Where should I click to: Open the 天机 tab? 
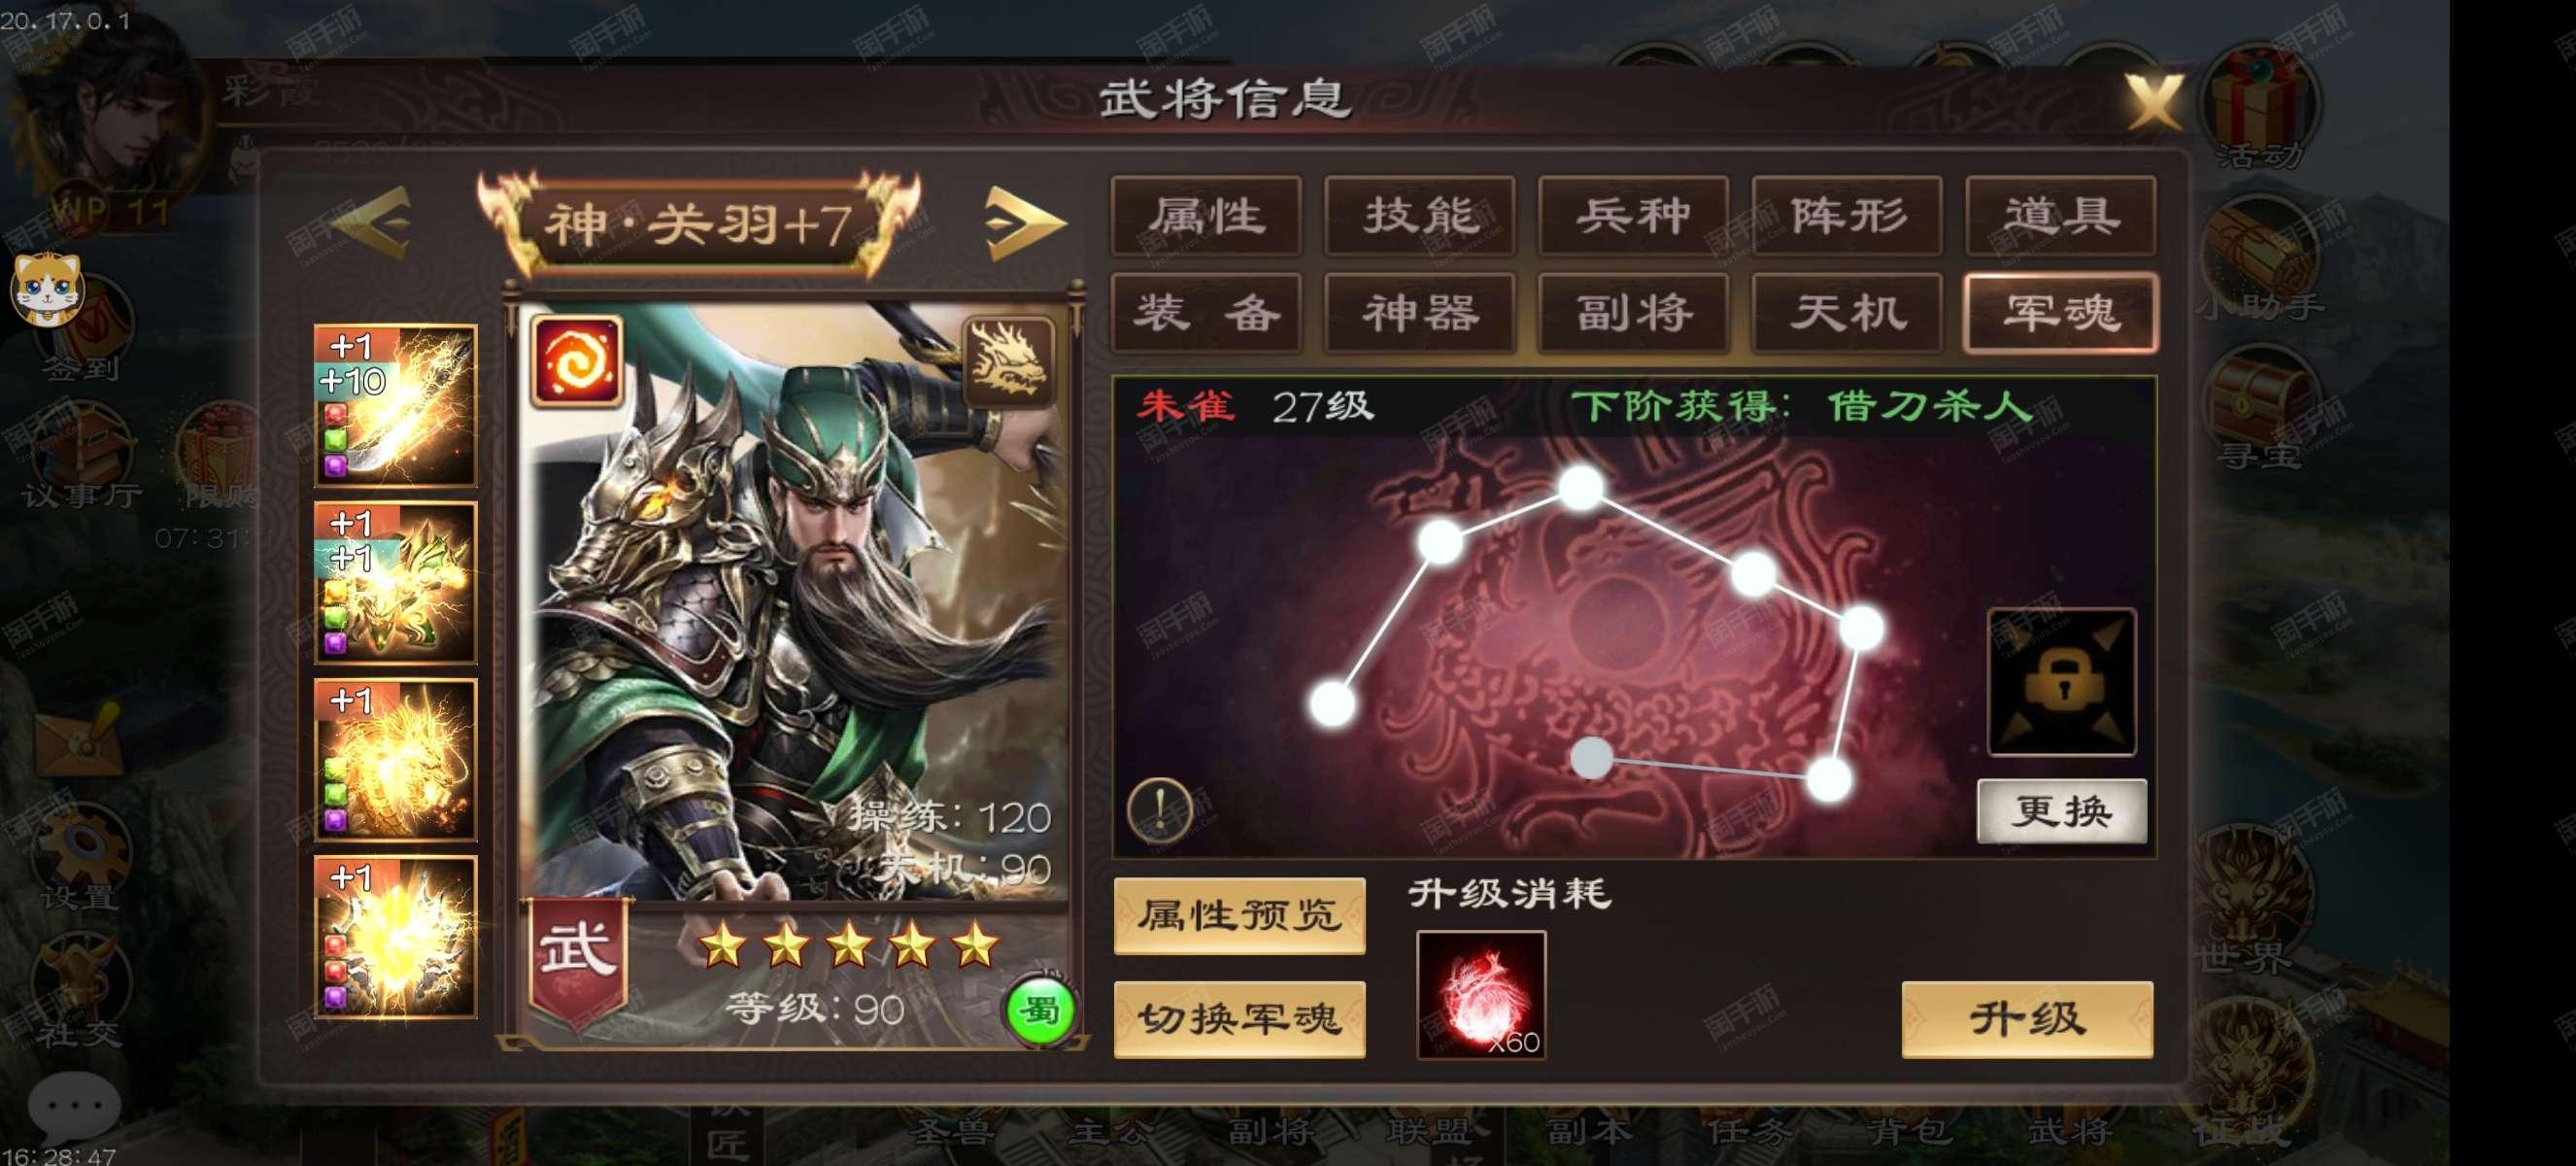point(1847,312)
